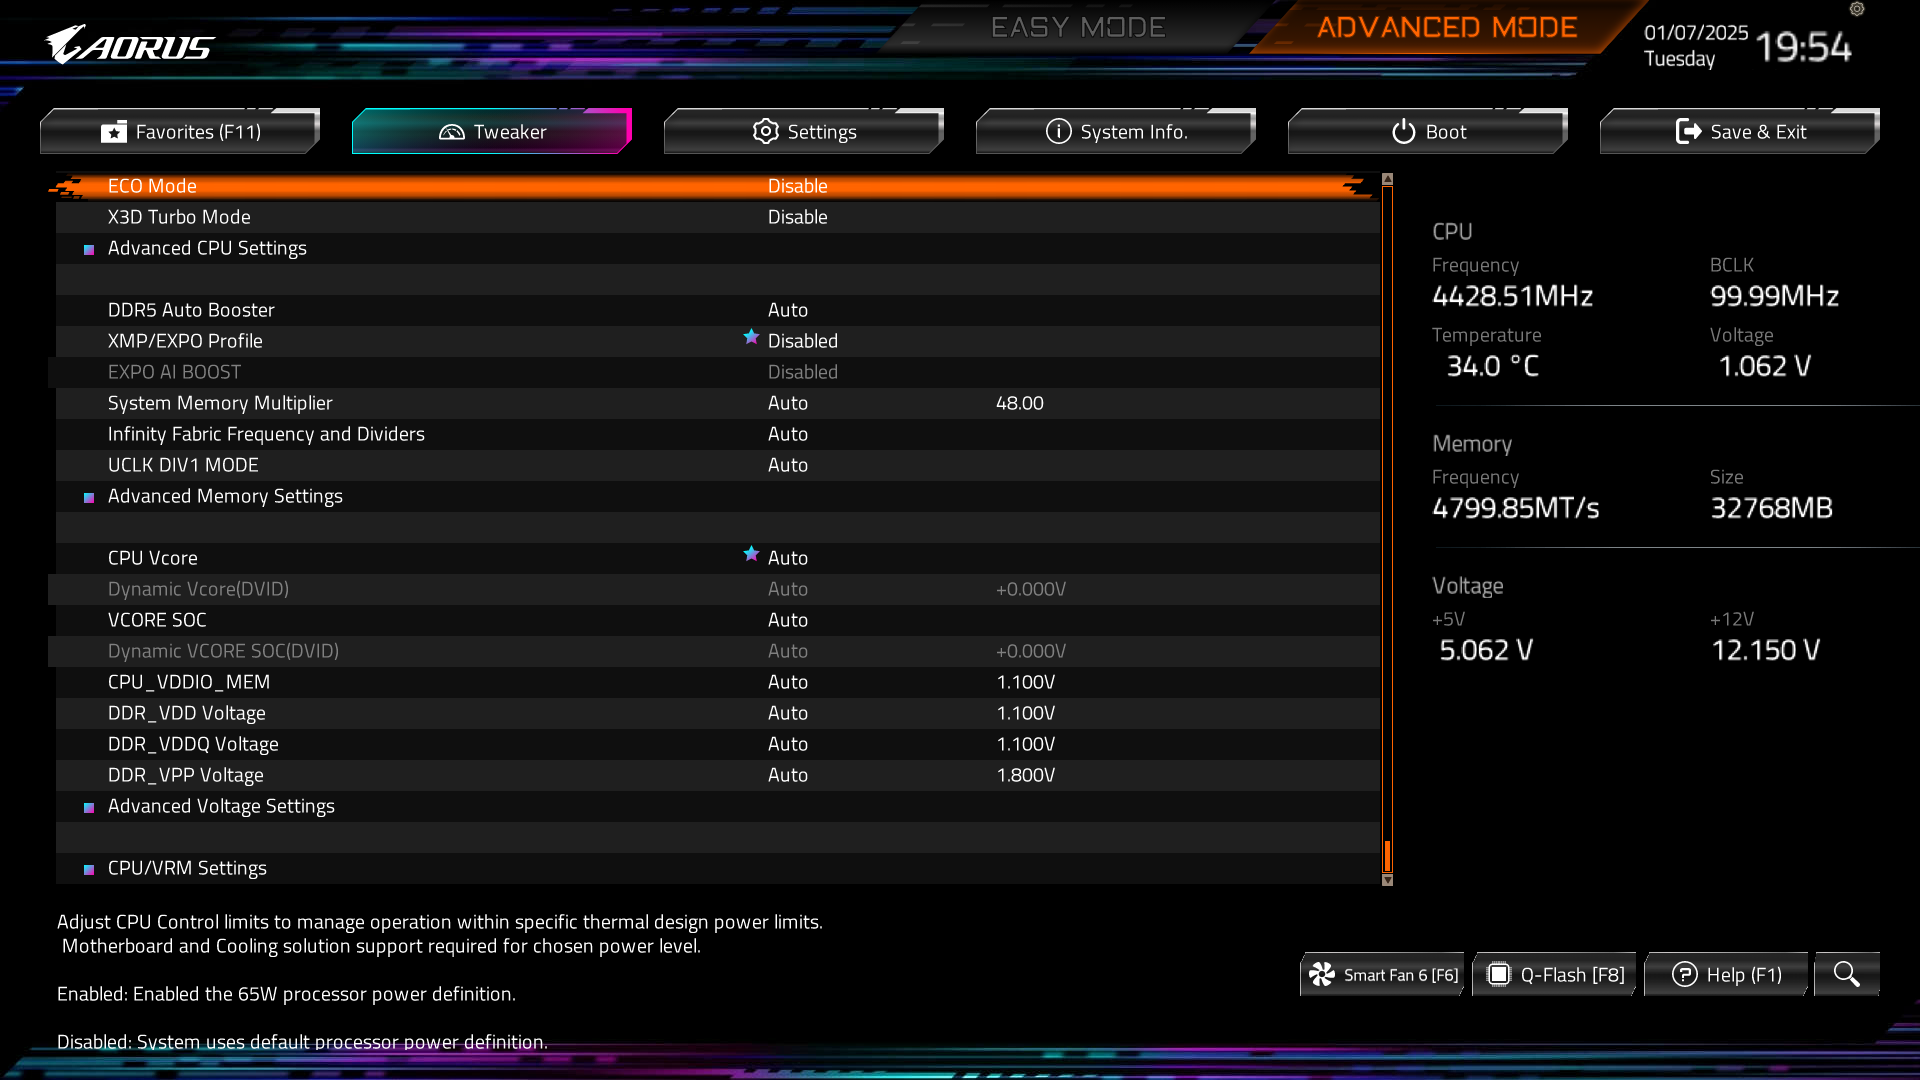Open the Boot tab
1920x1080 pixels.
(1428, 132)
